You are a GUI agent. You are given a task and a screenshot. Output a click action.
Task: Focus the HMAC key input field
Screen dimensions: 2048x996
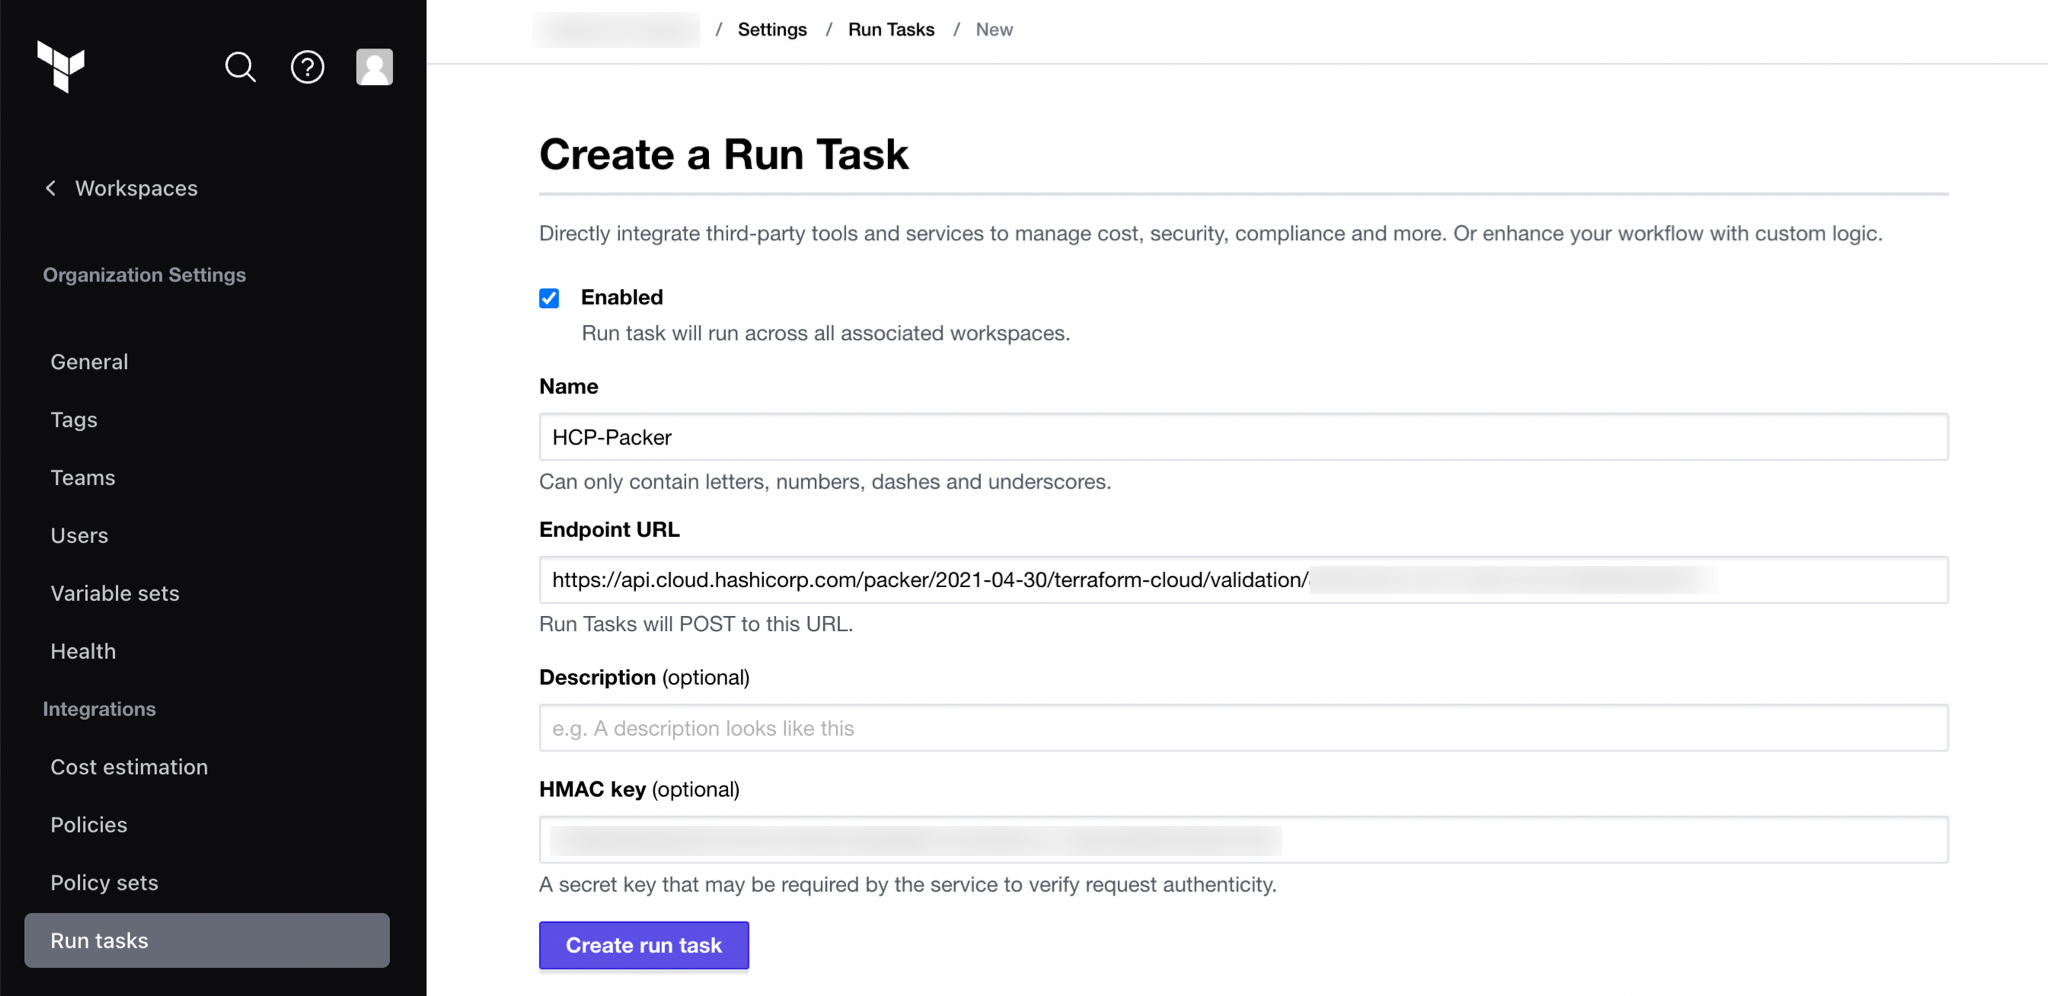pos(1244,840)
